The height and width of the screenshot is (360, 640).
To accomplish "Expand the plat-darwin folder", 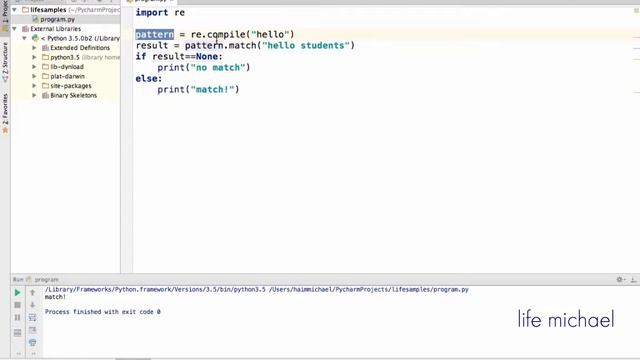I will [34, 76].
